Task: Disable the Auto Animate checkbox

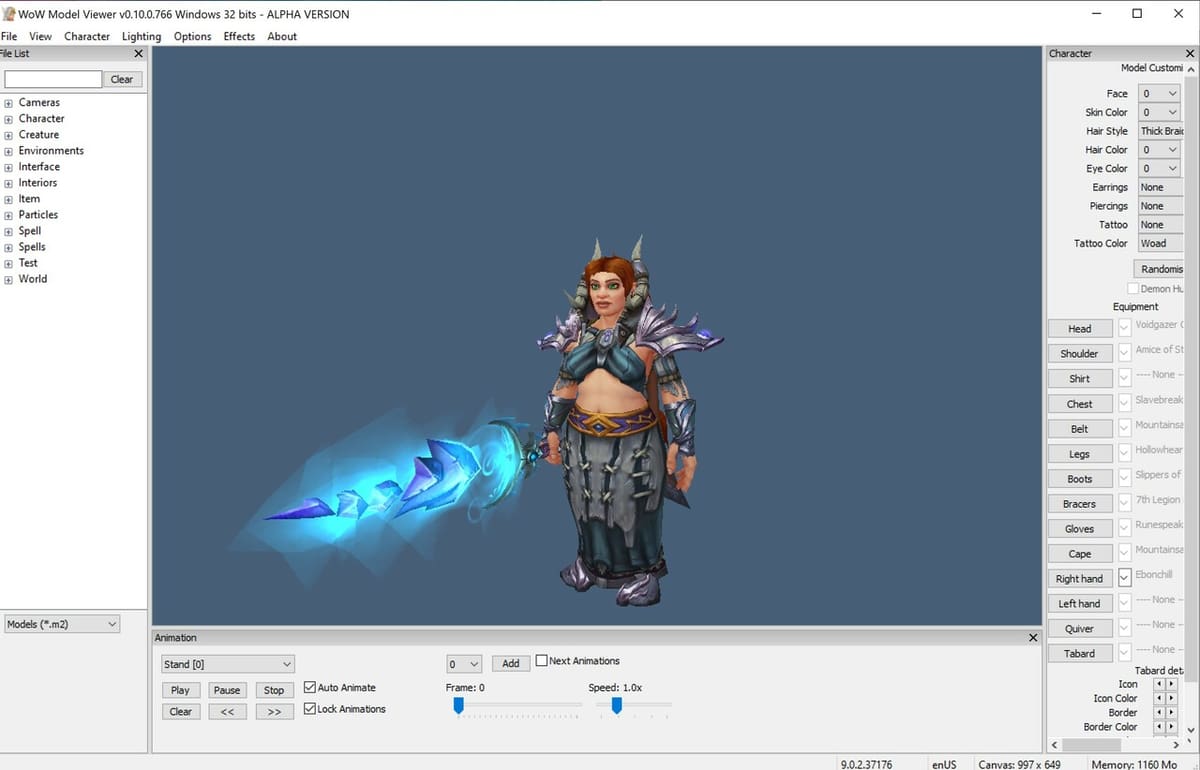Action: (310, 688)
